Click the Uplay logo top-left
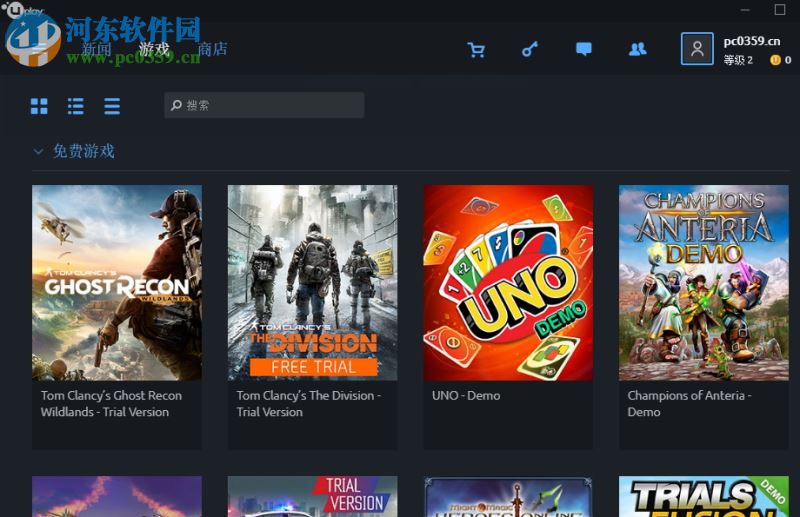The width and height of the screenshot is (800, 517). click(23, 10)
